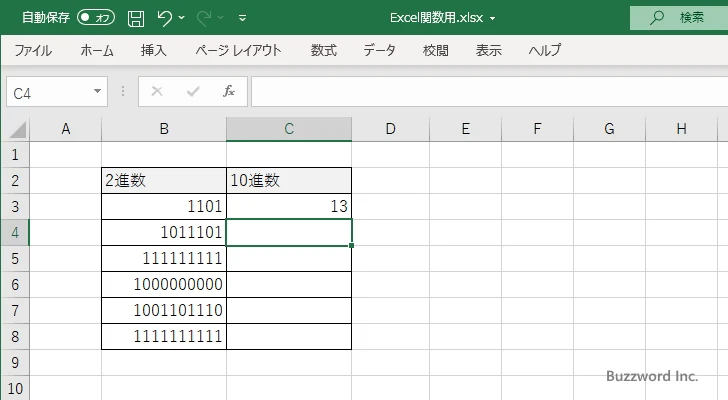The height and width of the screenshot is (400, 728).
Task: Select cell C3 showing 13
Action: (x=289, y=206)
